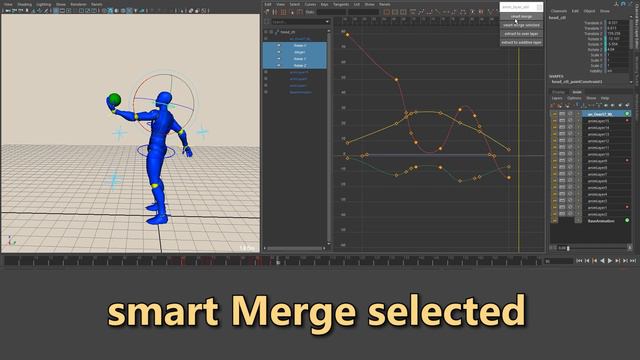Click icon beside anim_layer_util field
Image resolution: width=640 pixels, height=360 pixels.
coord(539,7)
